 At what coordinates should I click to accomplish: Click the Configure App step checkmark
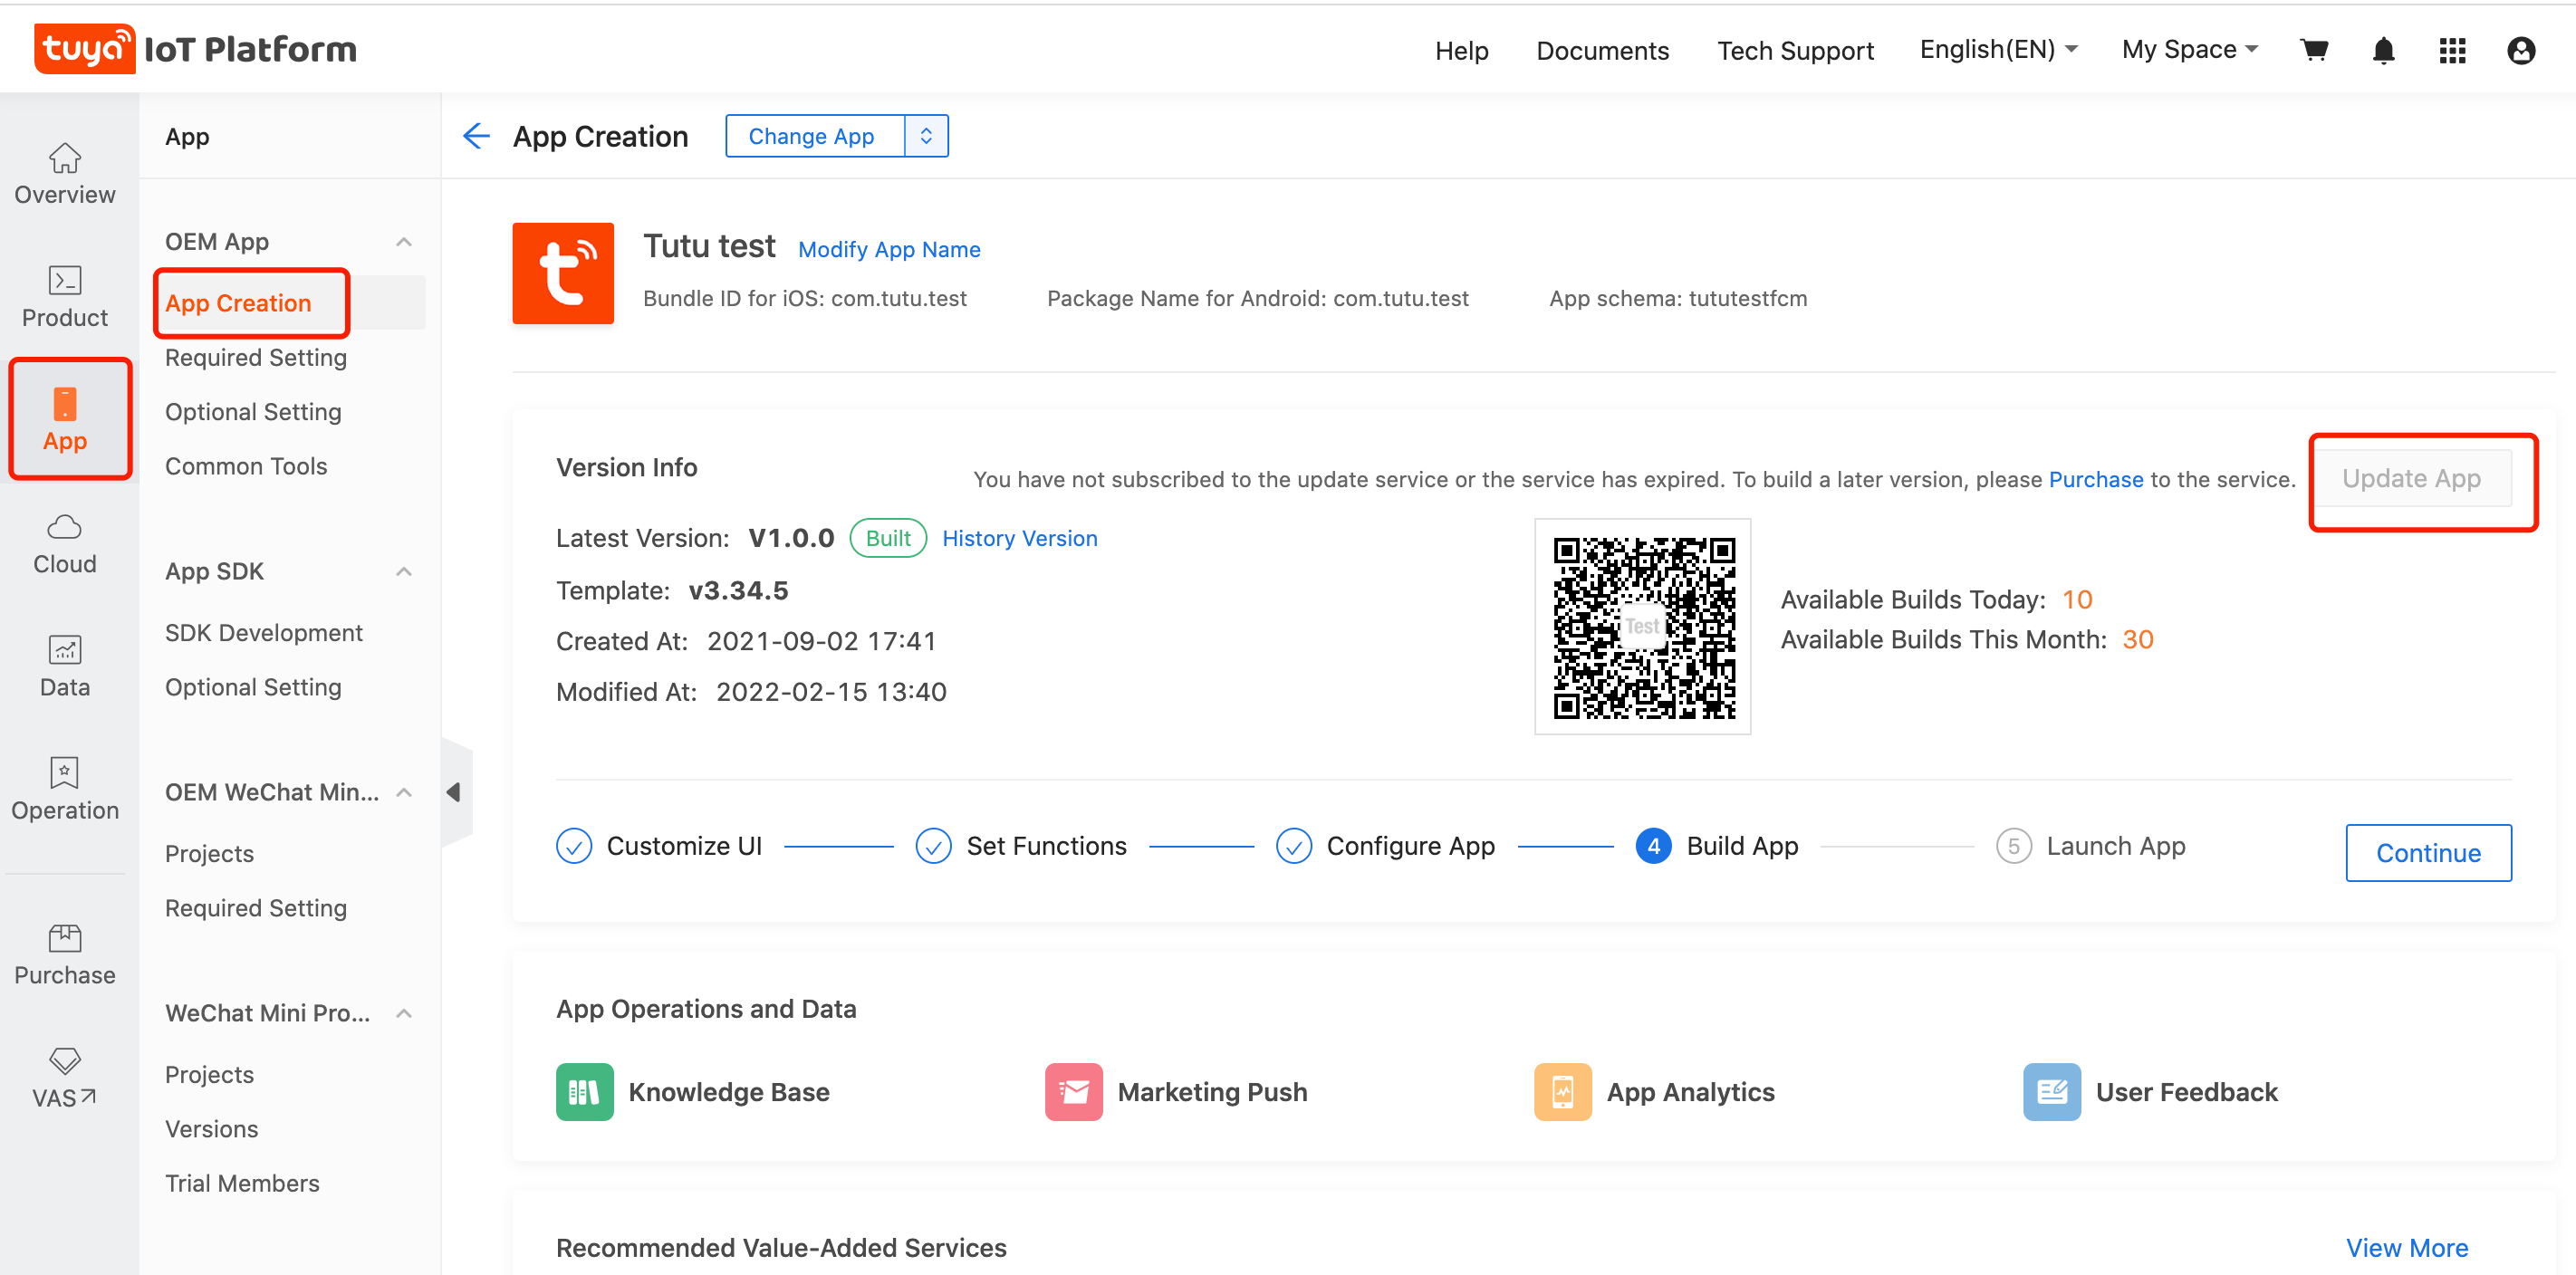tap(1294, 846)
